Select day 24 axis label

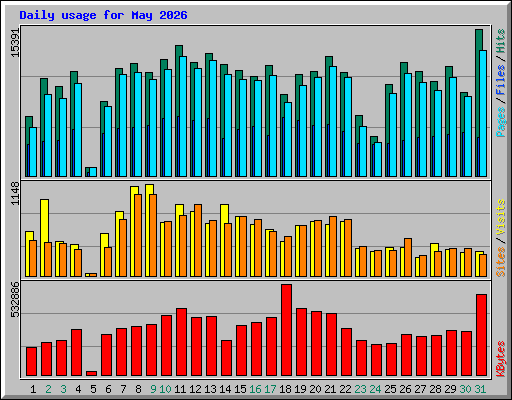coord(375,389)
